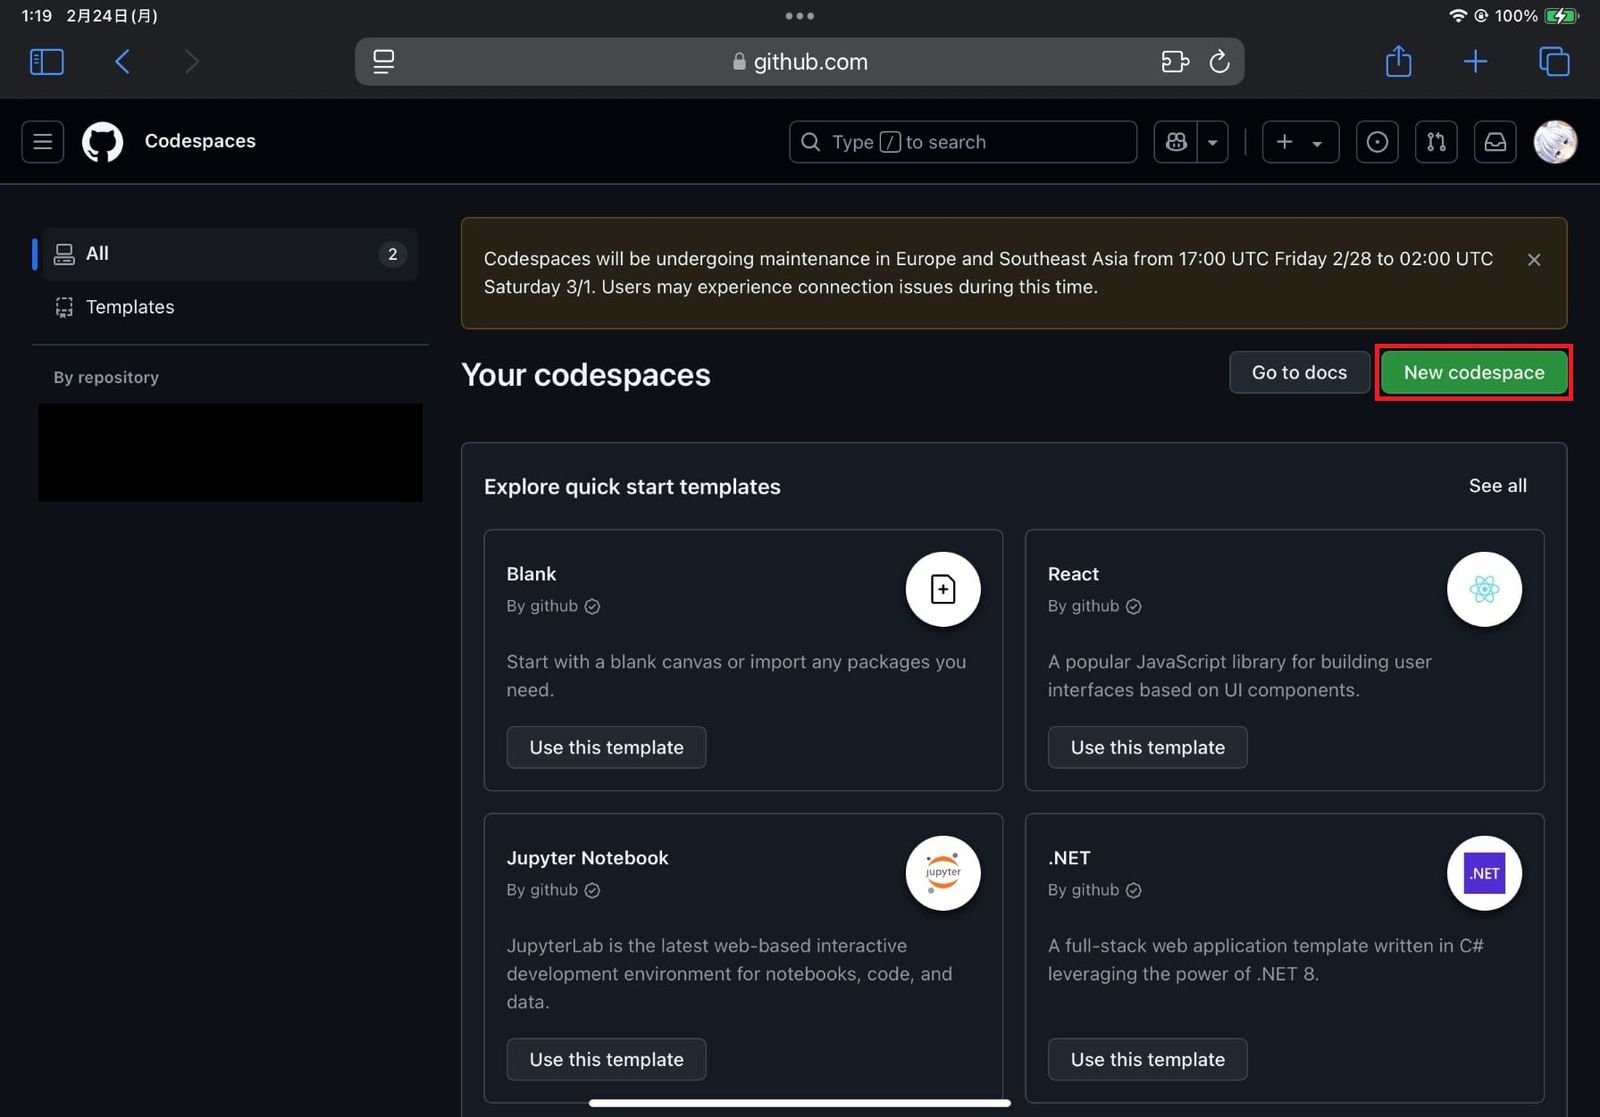1600x1117 pixels.
Task: Dismiss the maintenance notice banner
Action: [x=1533, y=259]
